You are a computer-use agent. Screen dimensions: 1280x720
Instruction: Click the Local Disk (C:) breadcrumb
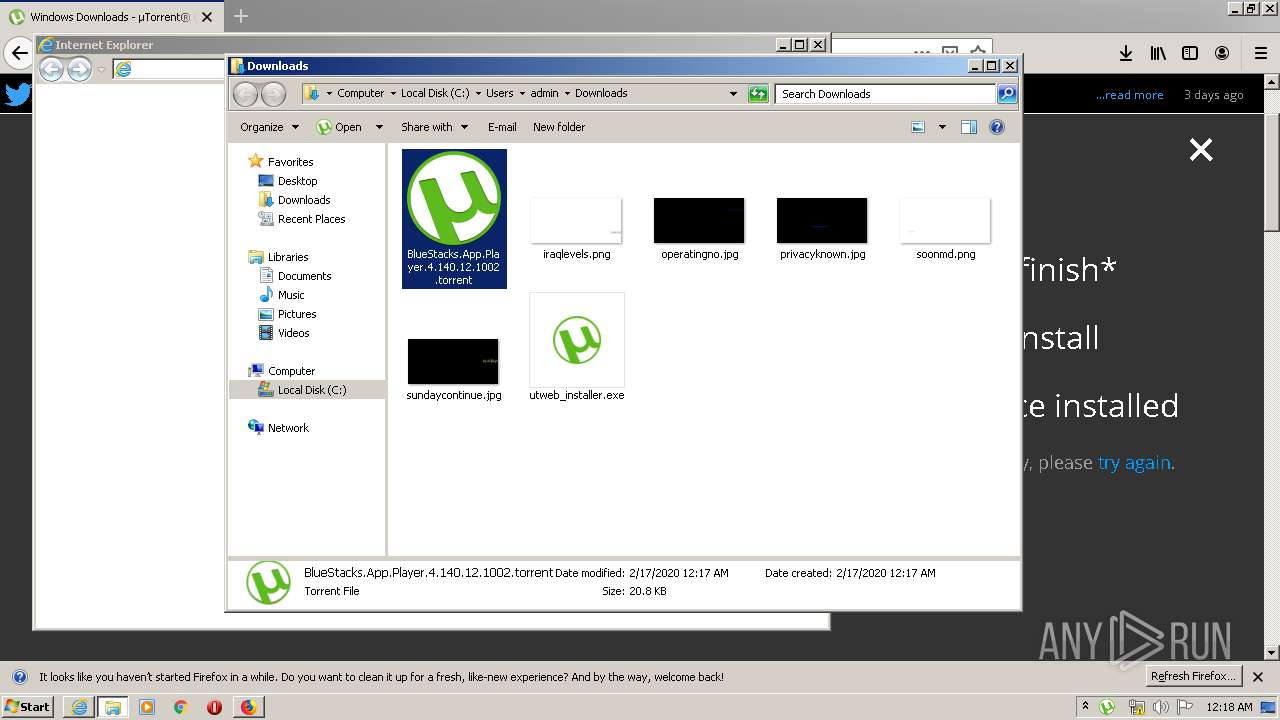click(435, 93)
